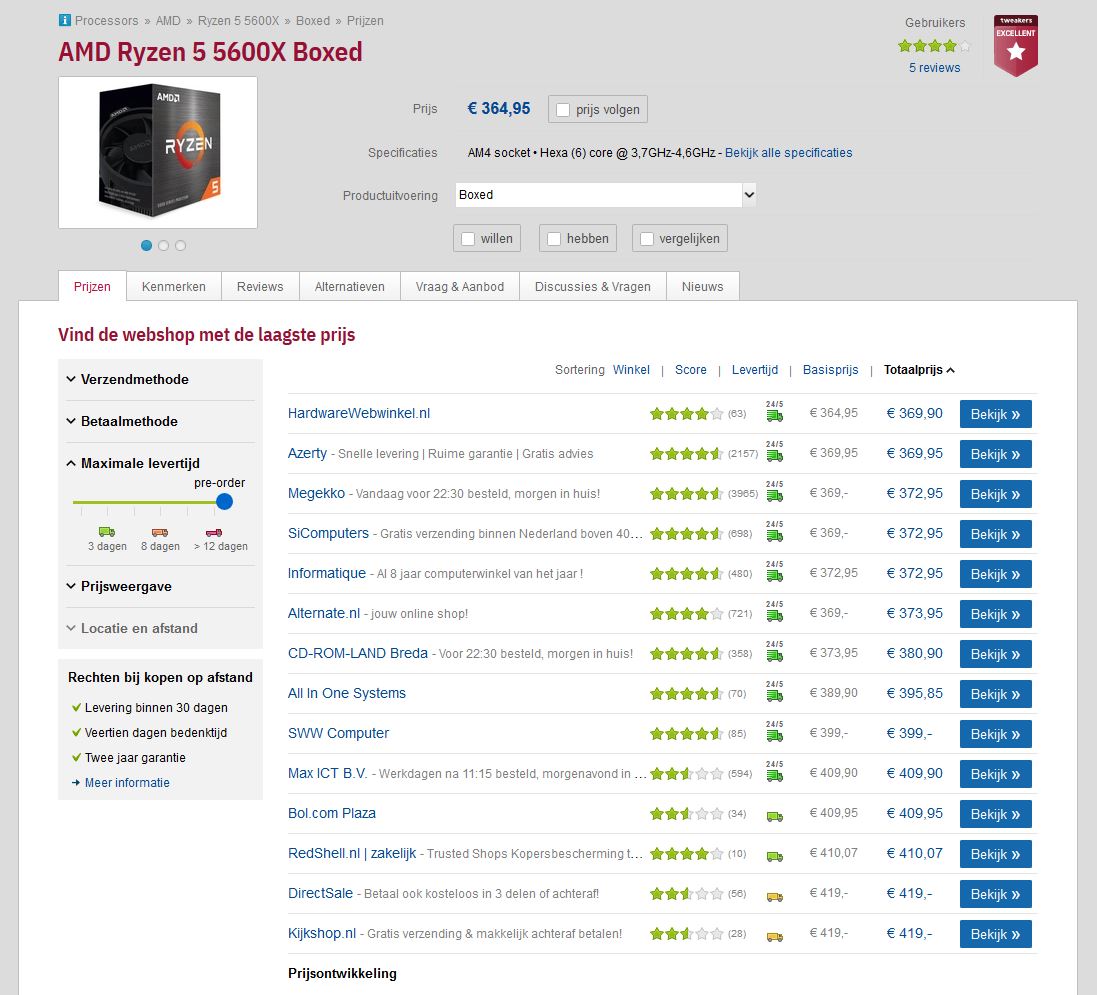
Task: Select the first image carousel dot
Action: [x=146, y=246]
